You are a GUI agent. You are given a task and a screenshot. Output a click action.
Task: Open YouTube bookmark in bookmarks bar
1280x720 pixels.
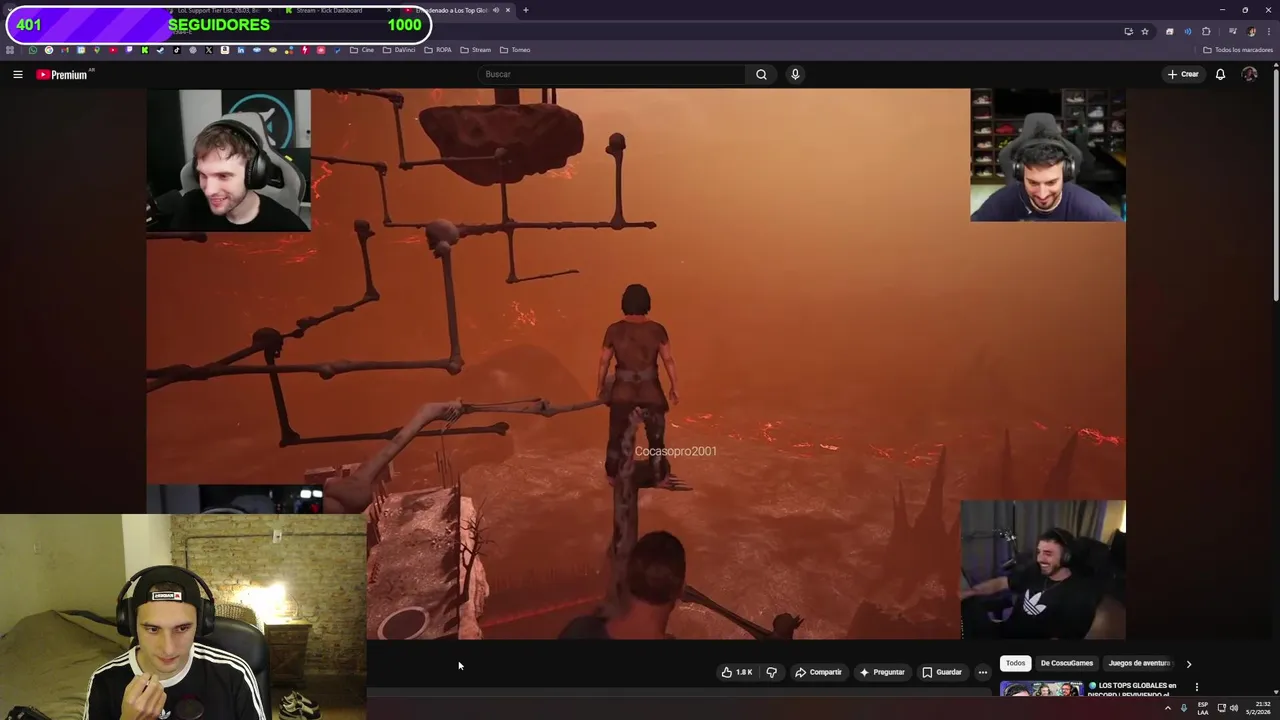click(x=113, y=50)
